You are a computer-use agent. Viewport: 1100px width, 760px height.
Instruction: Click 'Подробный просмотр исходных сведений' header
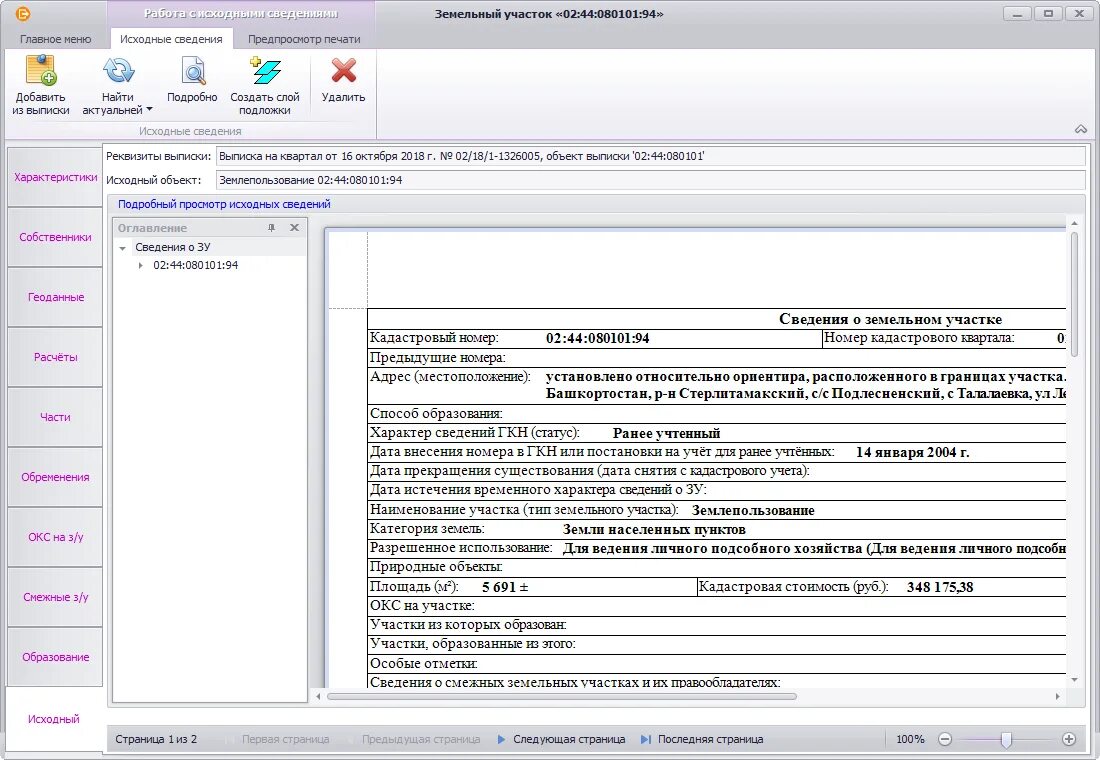coord(224,204)
